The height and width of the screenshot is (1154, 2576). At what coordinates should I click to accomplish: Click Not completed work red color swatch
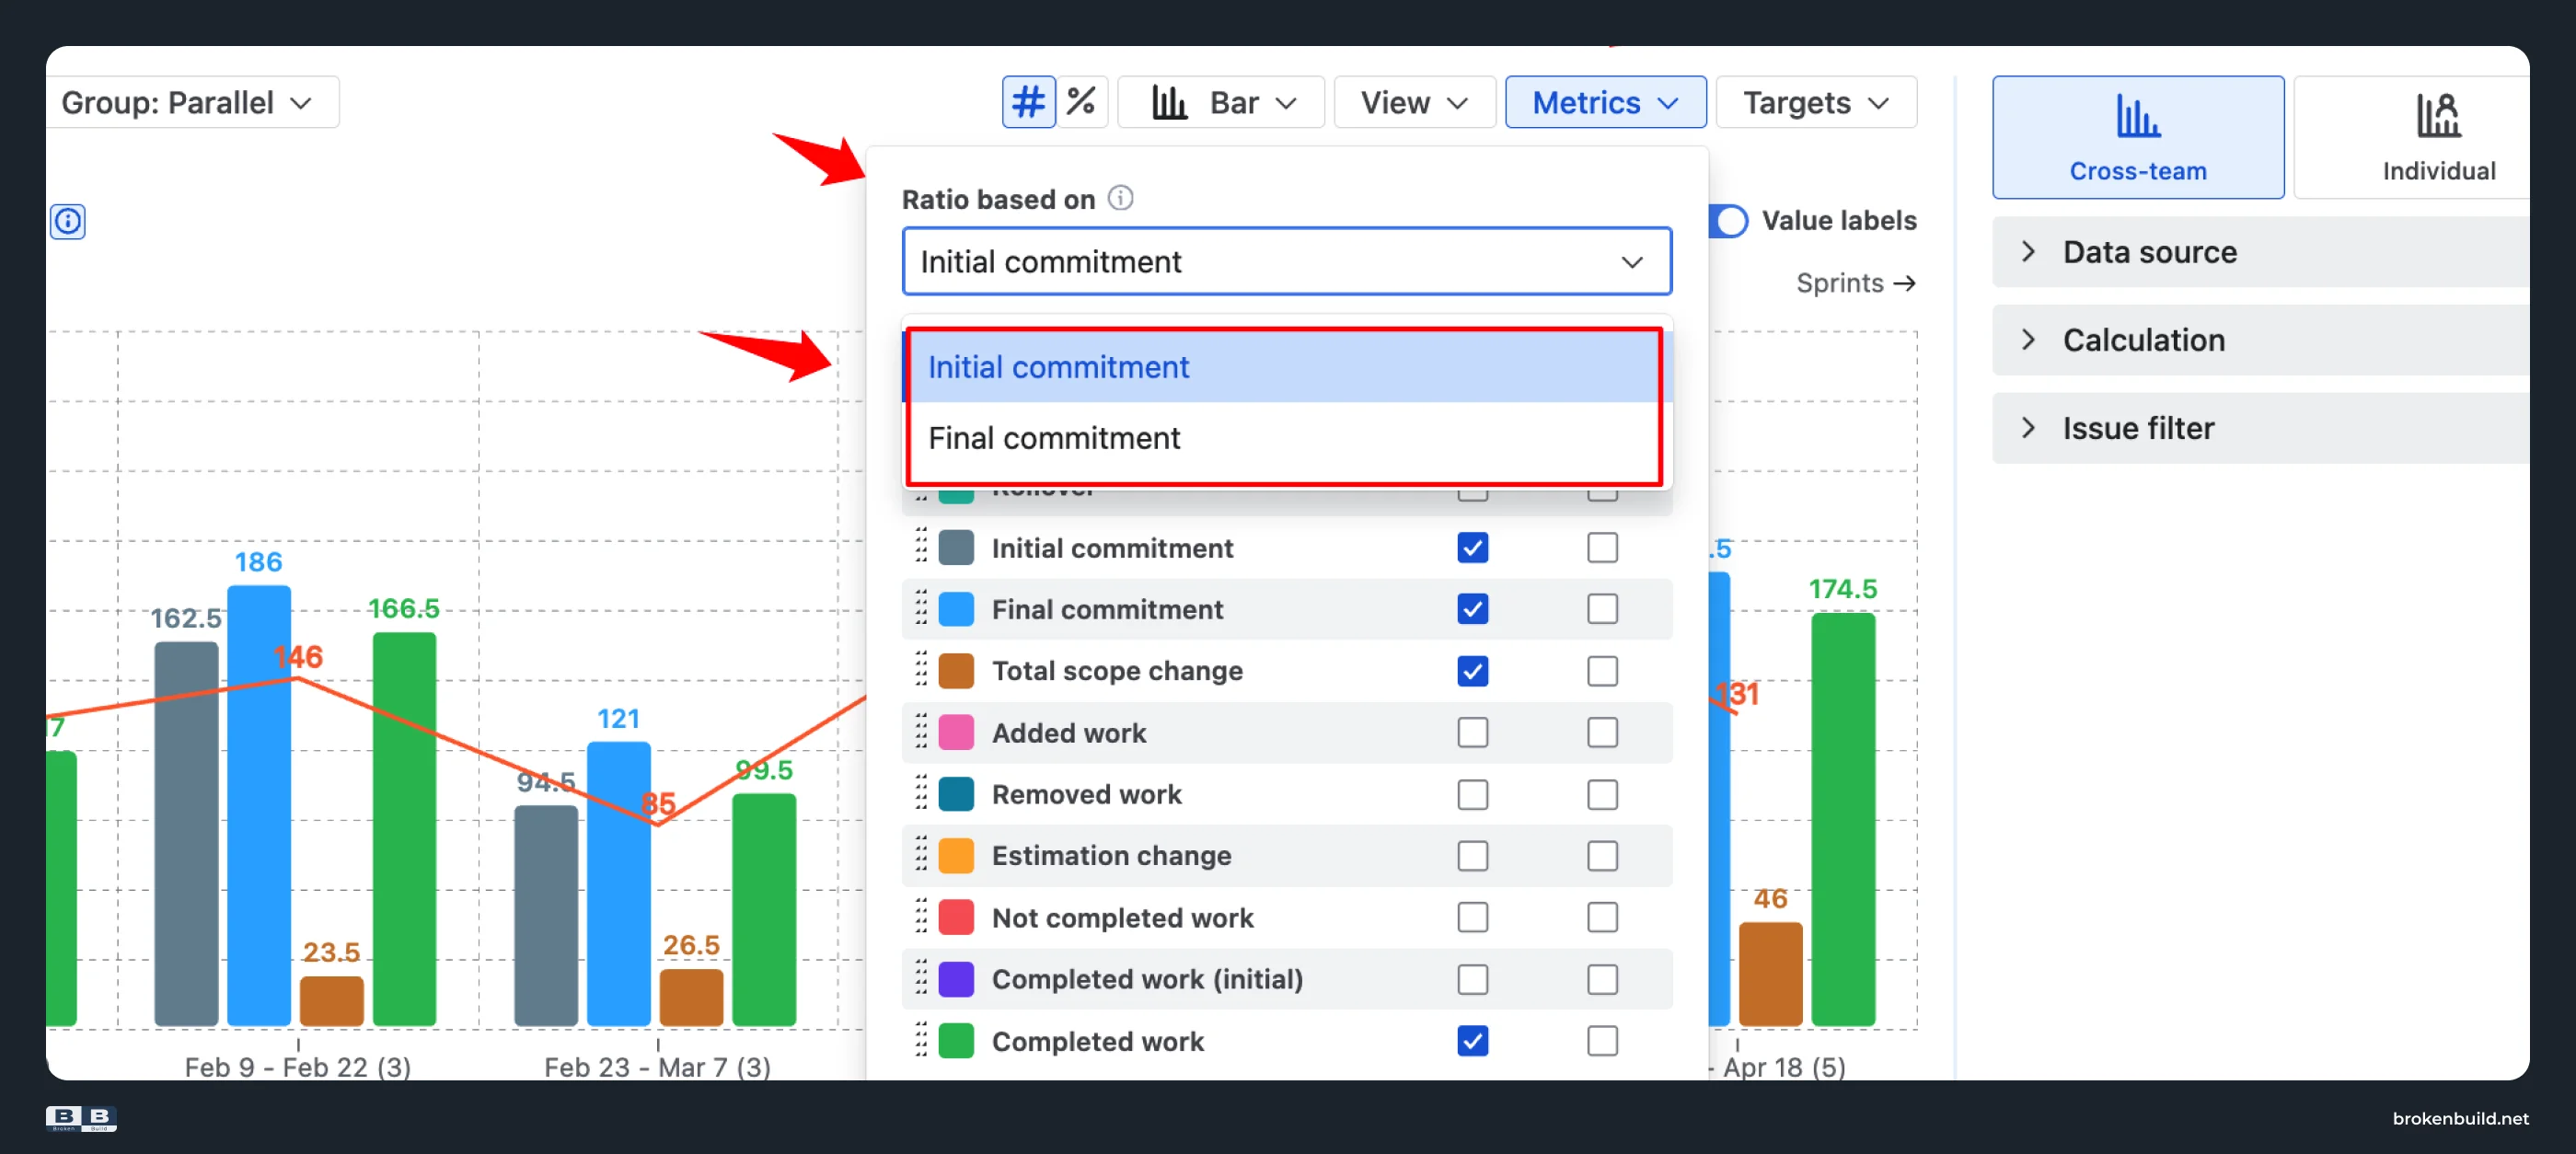tap(956, 917)
